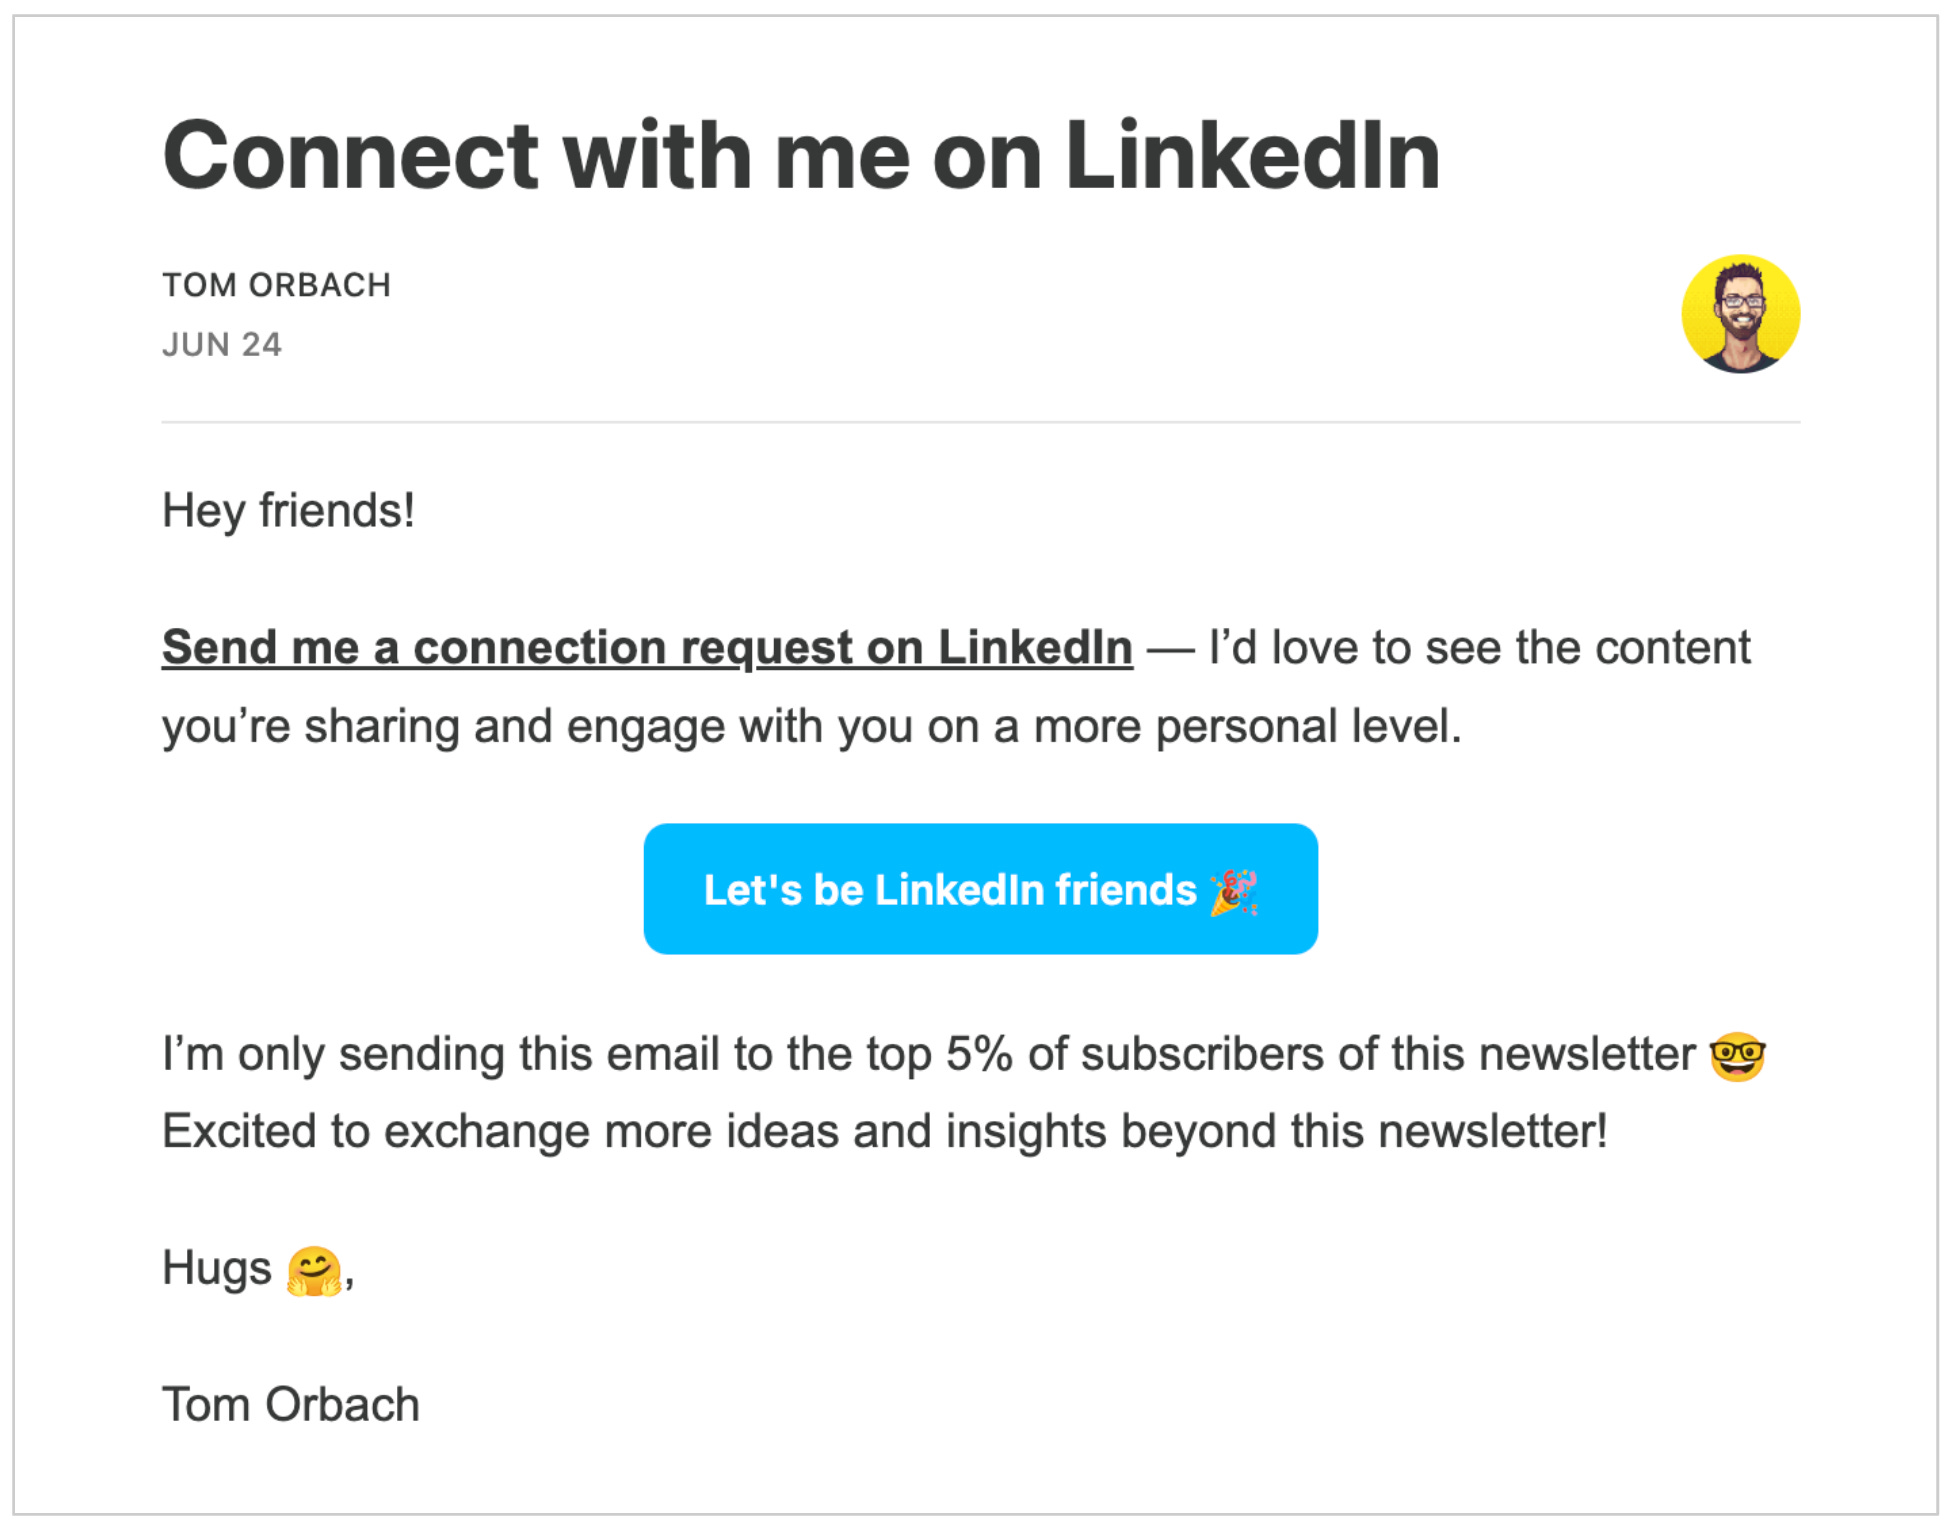Click the word 'LinkedIn' in the headline
Viewport: 1952px width, 1528px height.
(1252, 155)
